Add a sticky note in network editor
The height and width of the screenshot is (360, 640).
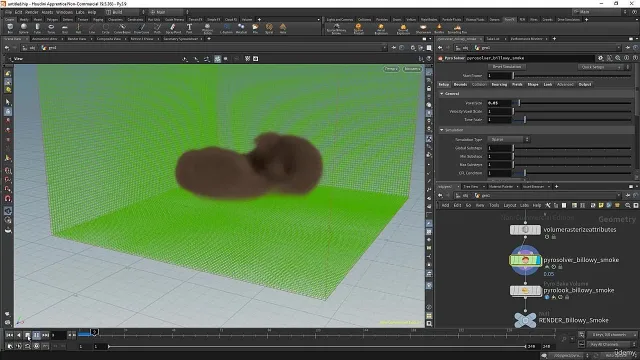(601, 205)
